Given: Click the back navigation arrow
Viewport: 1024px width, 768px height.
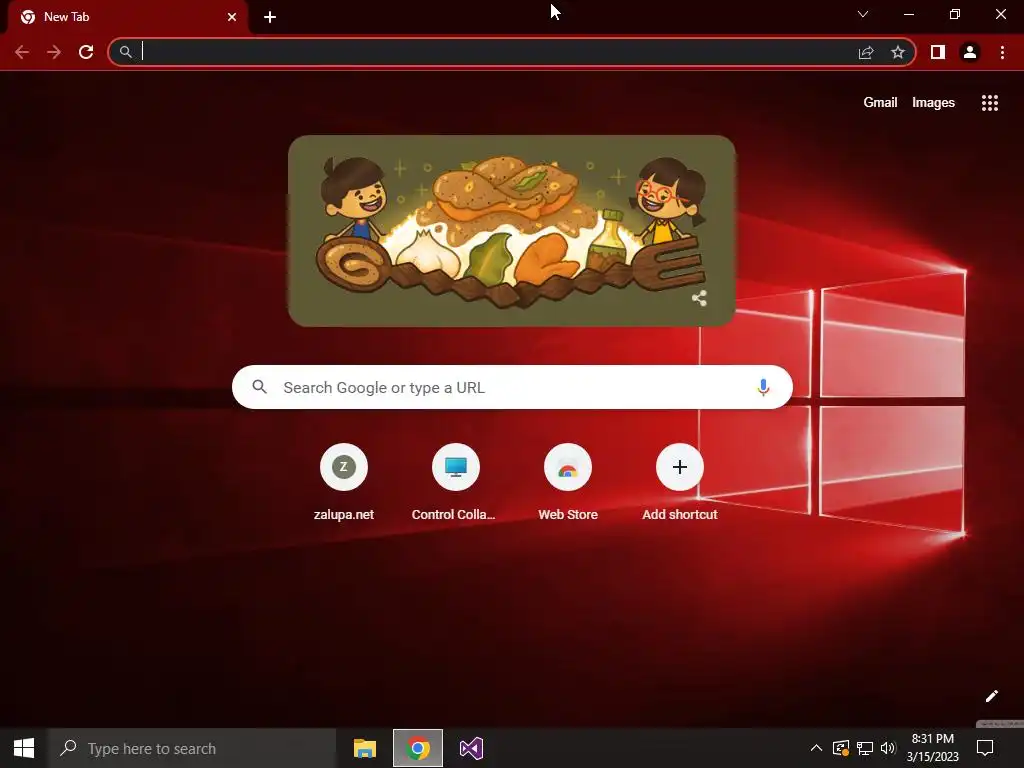Looking at the screenshot, I should pos(22,52).
